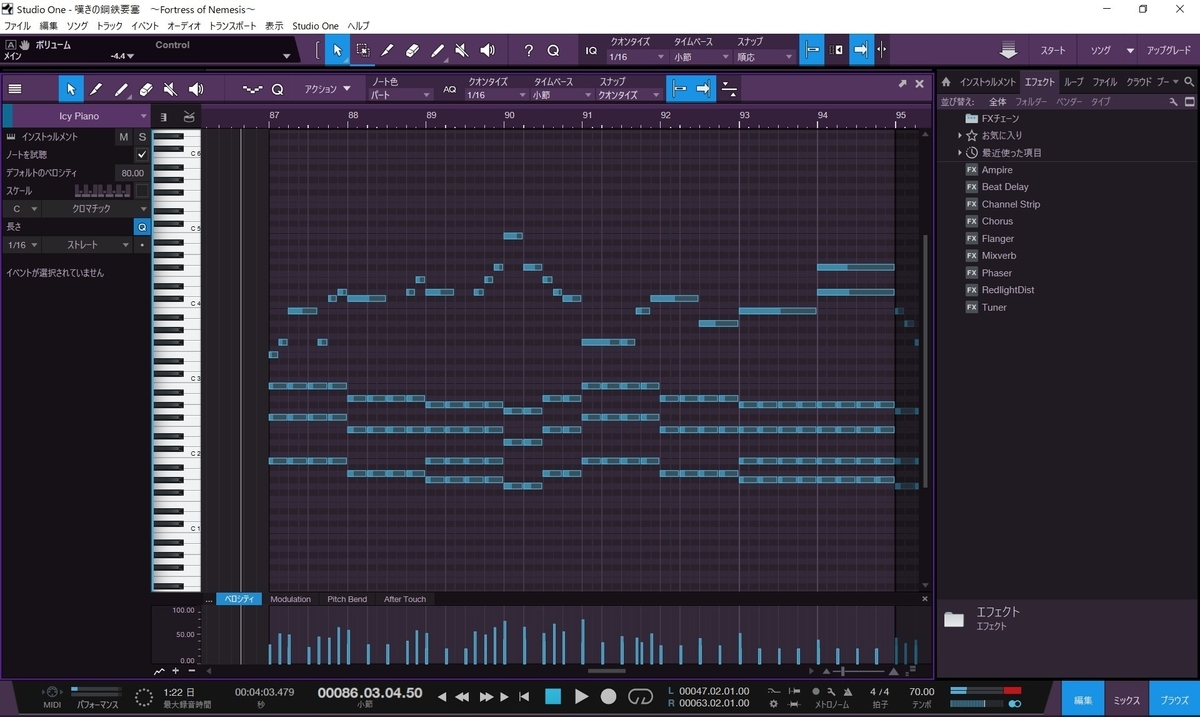Click the Record button in the transport
The width and height of the screenshot is (1200, 717).
(609, 696)
